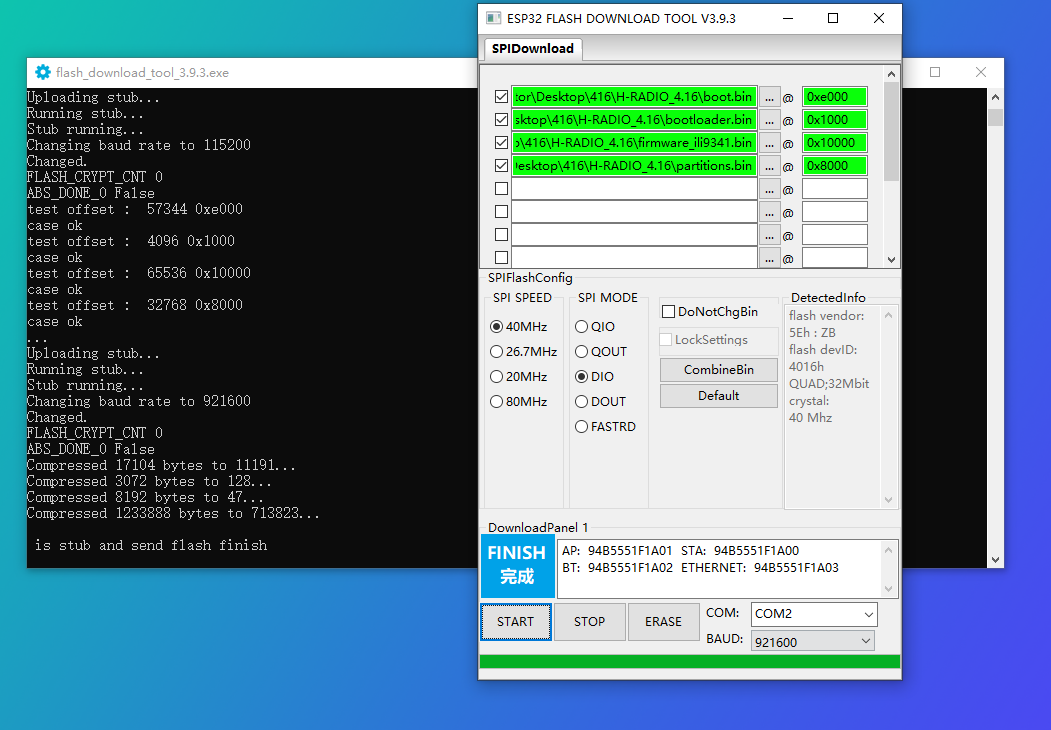
Task: Browse file for the bootloader.bin row
Action: pos(769,120)
